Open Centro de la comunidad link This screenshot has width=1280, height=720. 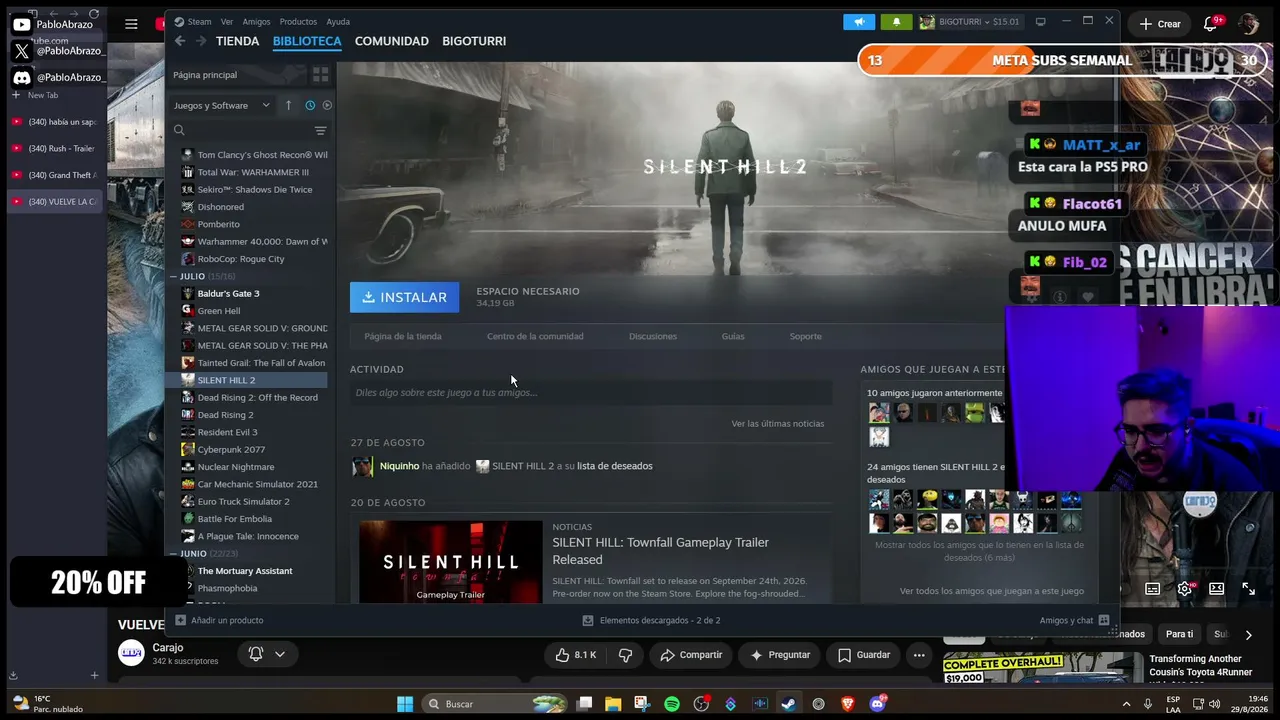(x=535, y=336)
